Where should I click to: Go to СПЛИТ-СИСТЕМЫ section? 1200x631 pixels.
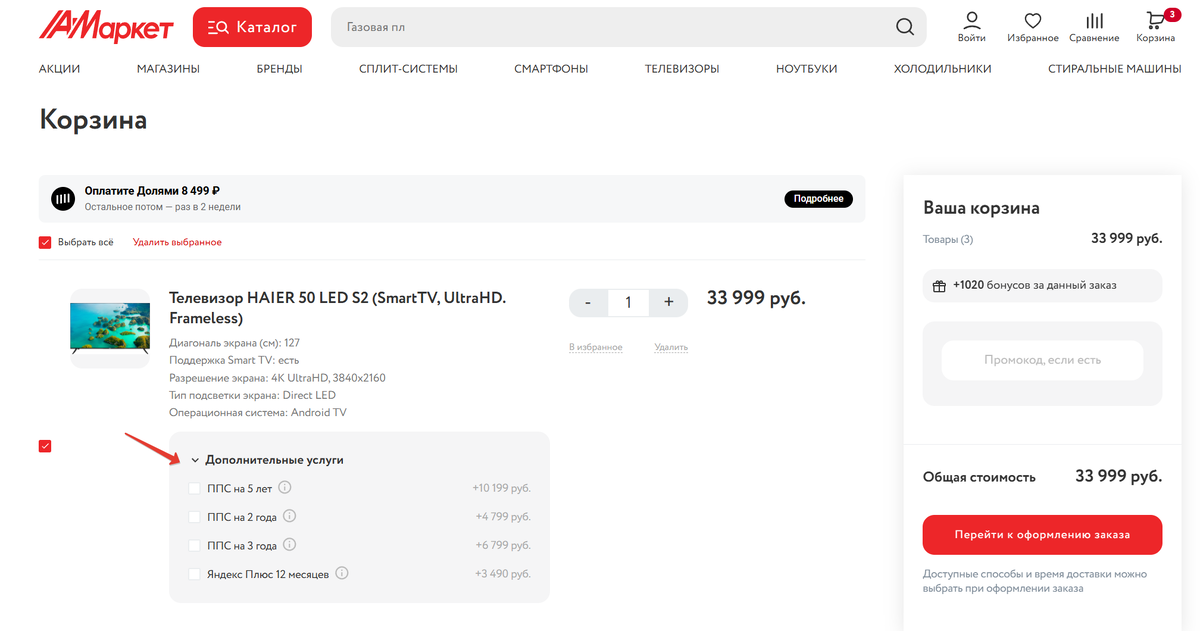408,69
